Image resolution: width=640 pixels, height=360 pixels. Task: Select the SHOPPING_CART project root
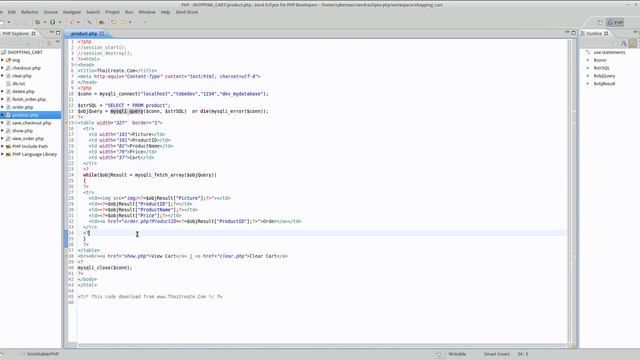(x=25, y=52)
